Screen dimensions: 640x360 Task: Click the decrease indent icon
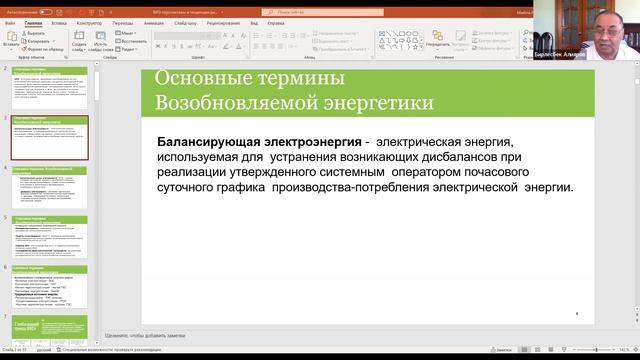click(284, 36)
